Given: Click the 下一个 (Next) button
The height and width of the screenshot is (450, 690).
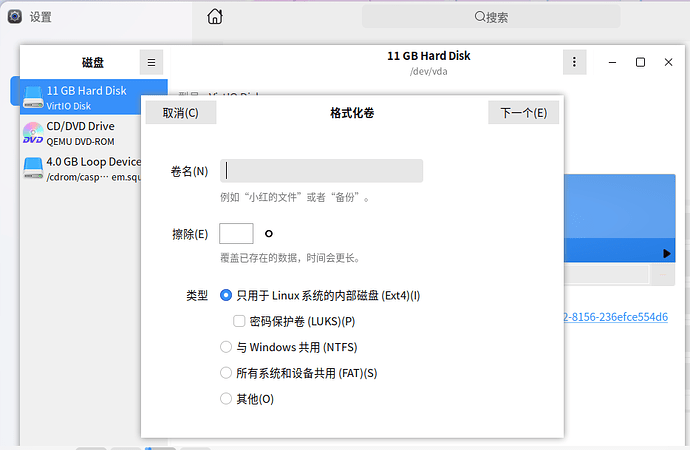Looking at the screenshot, I should coord(523,112).
